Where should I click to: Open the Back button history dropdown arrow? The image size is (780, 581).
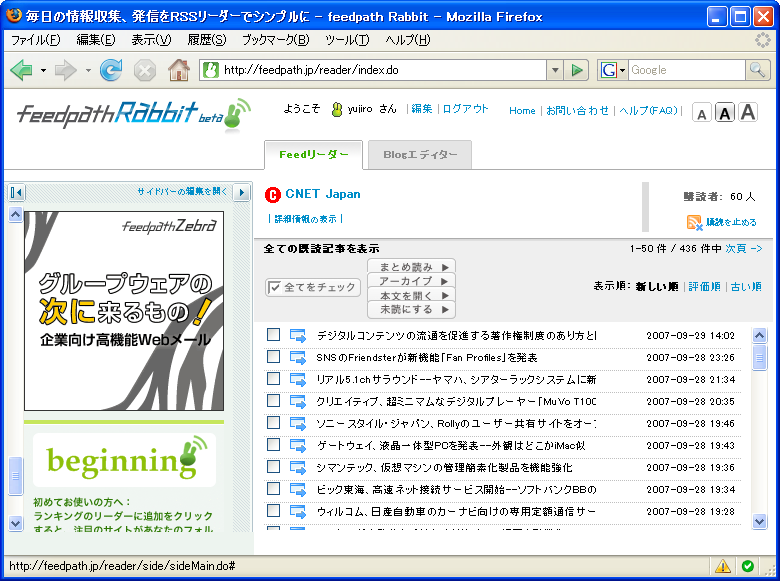[x=44, y=70]
